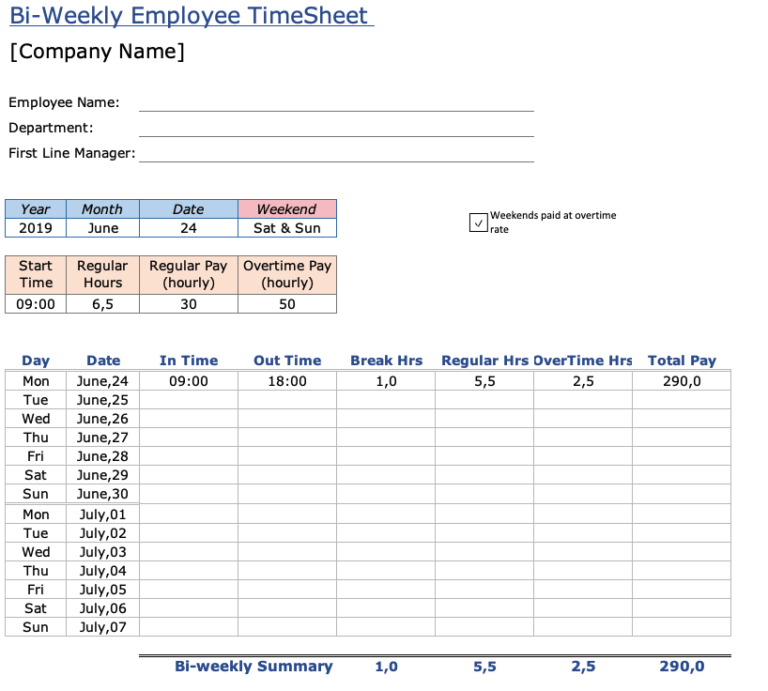Select the June,29 date cell
The height and width of the screenshot is (691, 768).
tap(103, 475)
